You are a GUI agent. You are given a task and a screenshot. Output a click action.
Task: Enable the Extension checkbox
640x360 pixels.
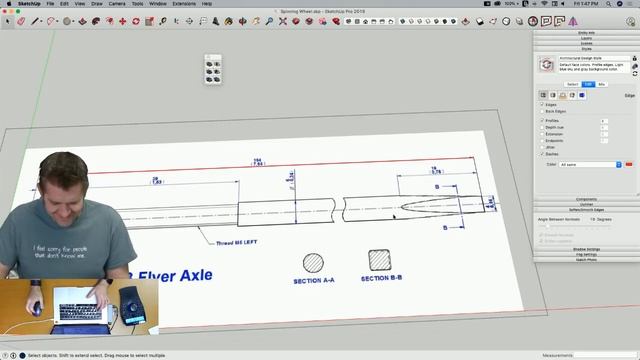click(x=542, y=134)
